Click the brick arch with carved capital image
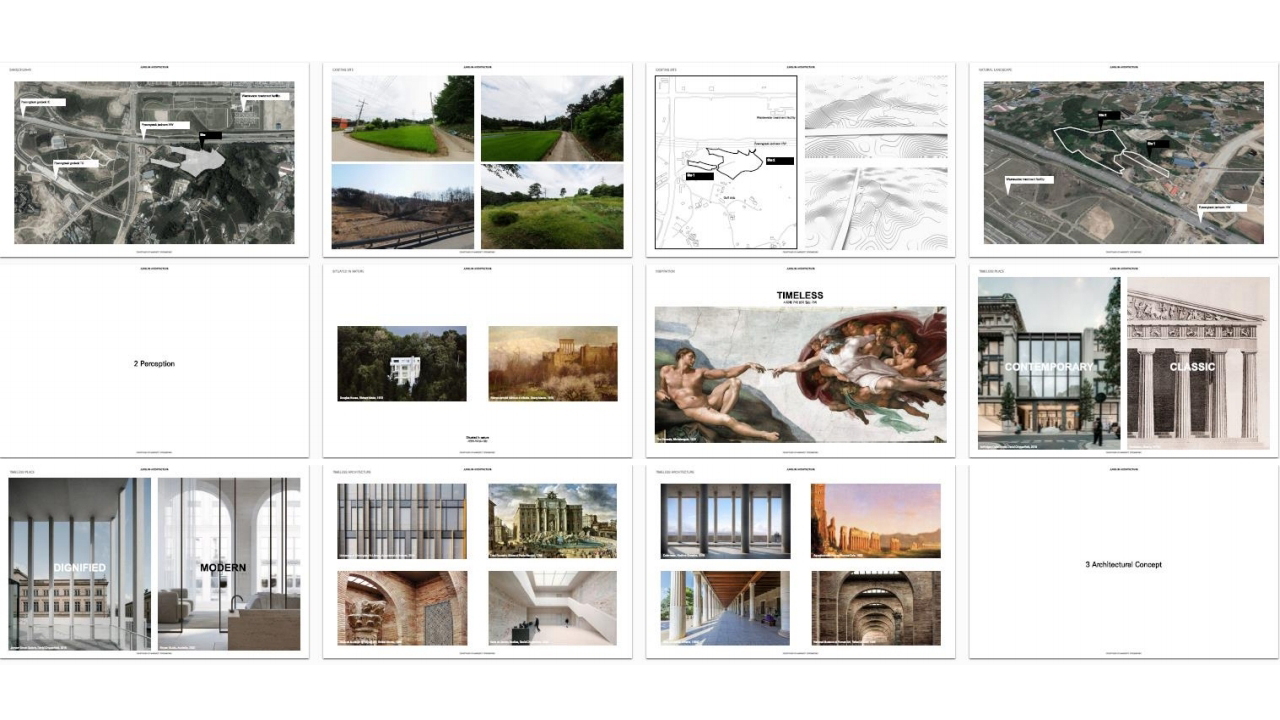This screenshot has width=1280, height=720. (x=402, y=608)
